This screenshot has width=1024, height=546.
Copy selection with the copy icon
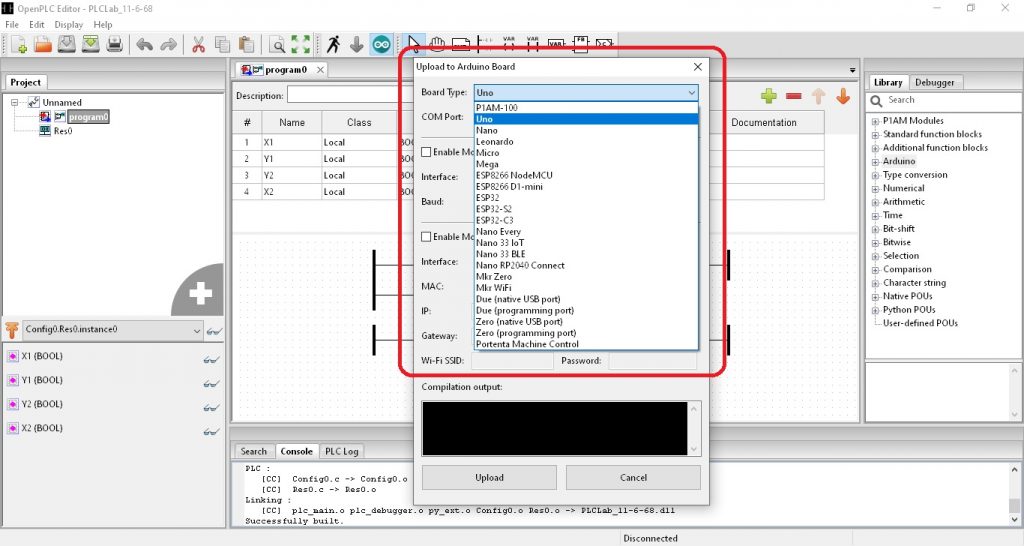pos(223,44)
